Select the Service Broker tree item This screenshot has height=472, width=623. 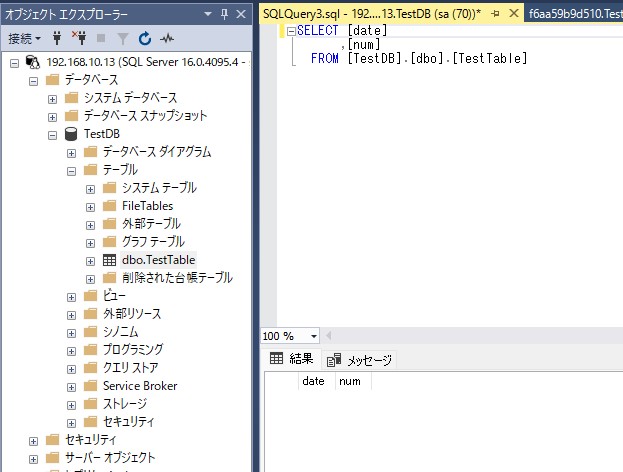click(x=140, y=386)
